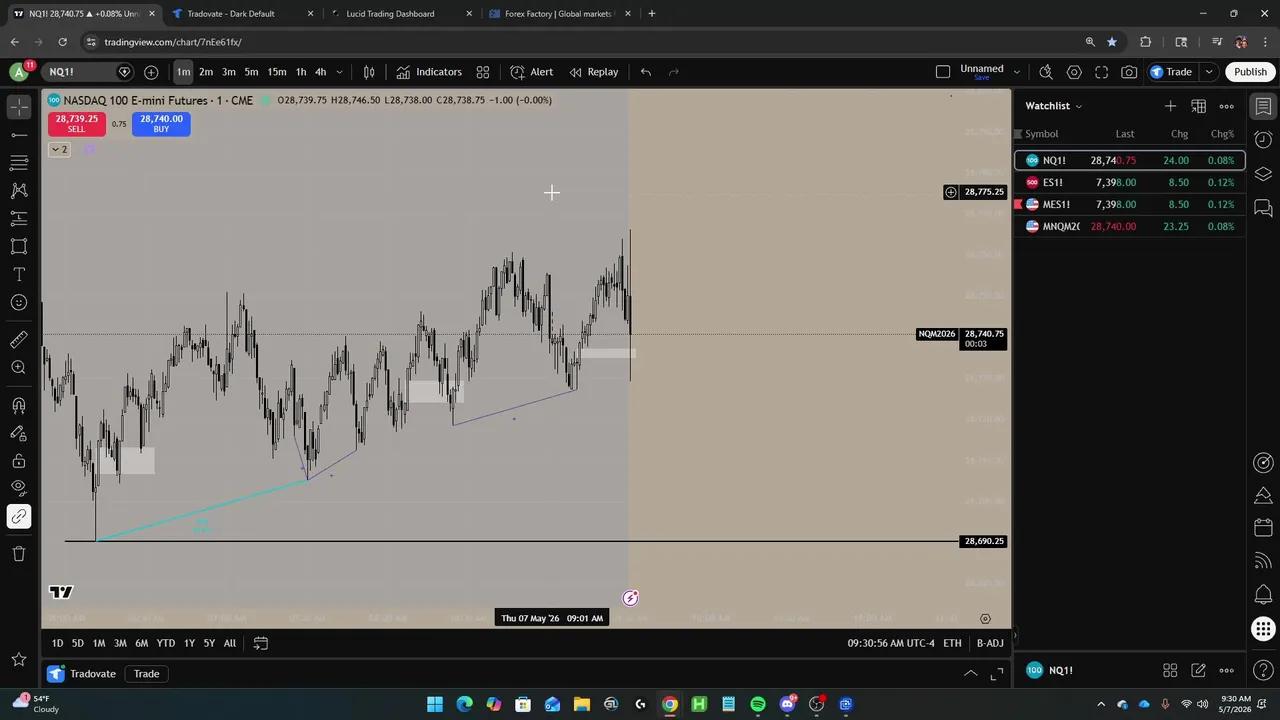Toggle stay in drawing mode
The width and height of the screenshot is (1280, 720).
[19, 433]
